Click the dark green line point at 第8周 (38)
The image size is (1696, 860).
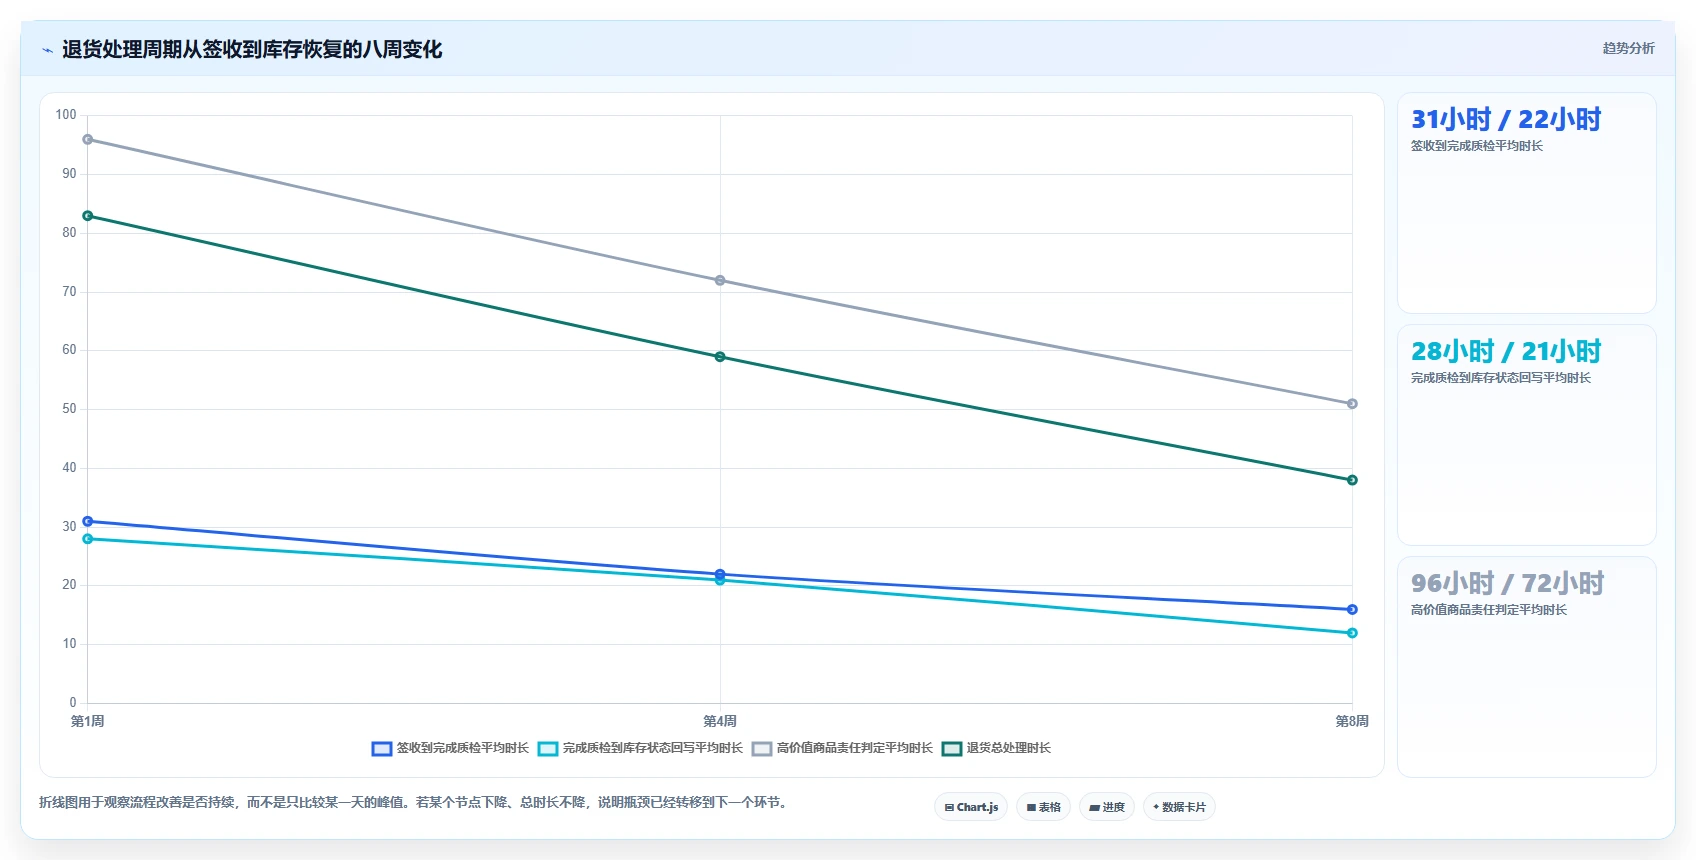1352,480
